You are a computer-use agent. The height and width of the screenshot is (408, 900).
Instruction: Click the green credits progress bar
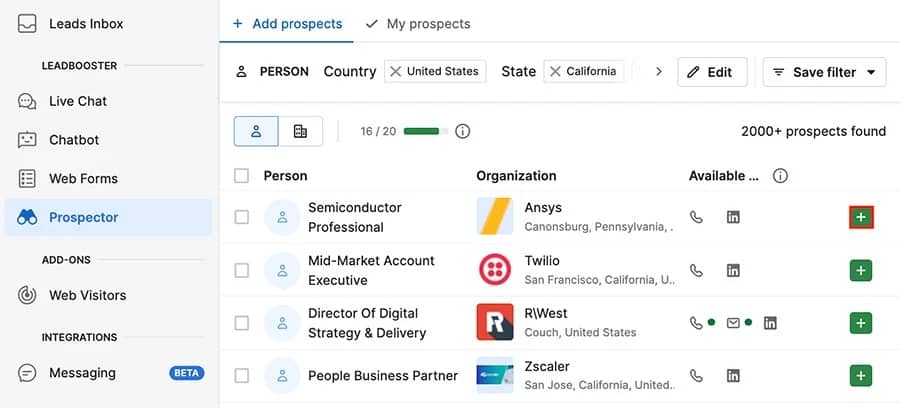(422, 131)
